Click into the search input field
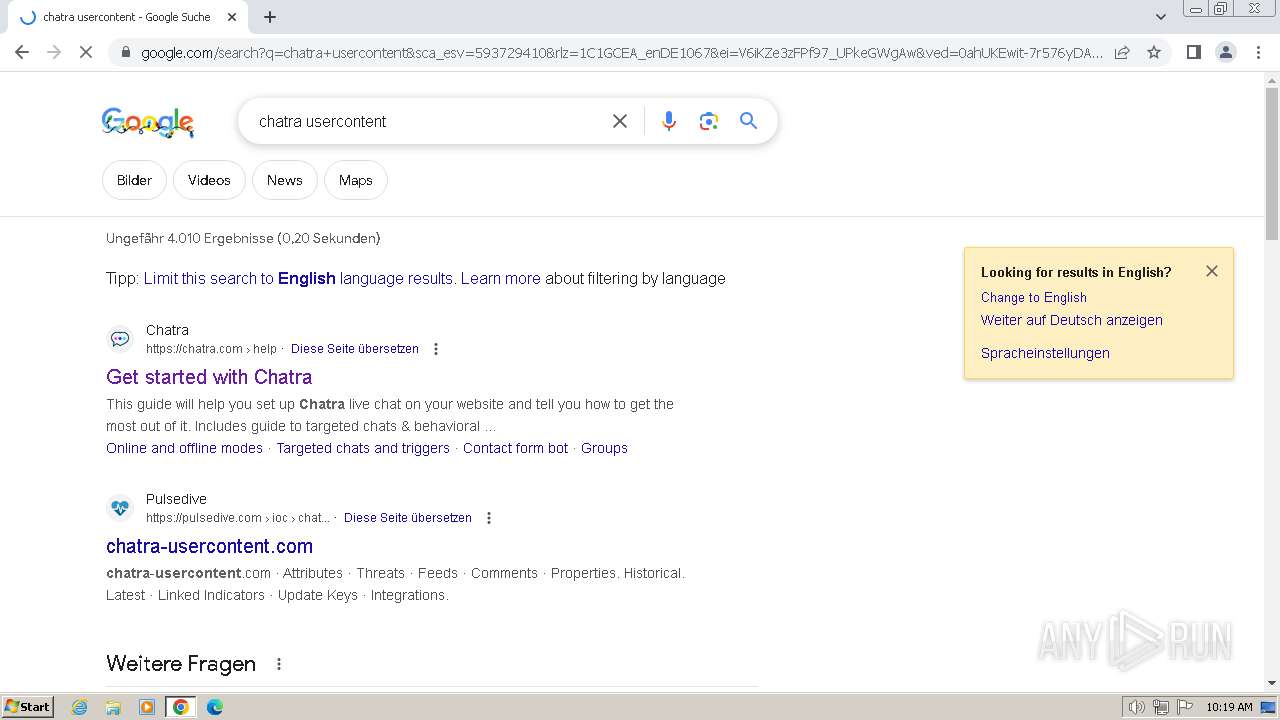 coord(425,121)
